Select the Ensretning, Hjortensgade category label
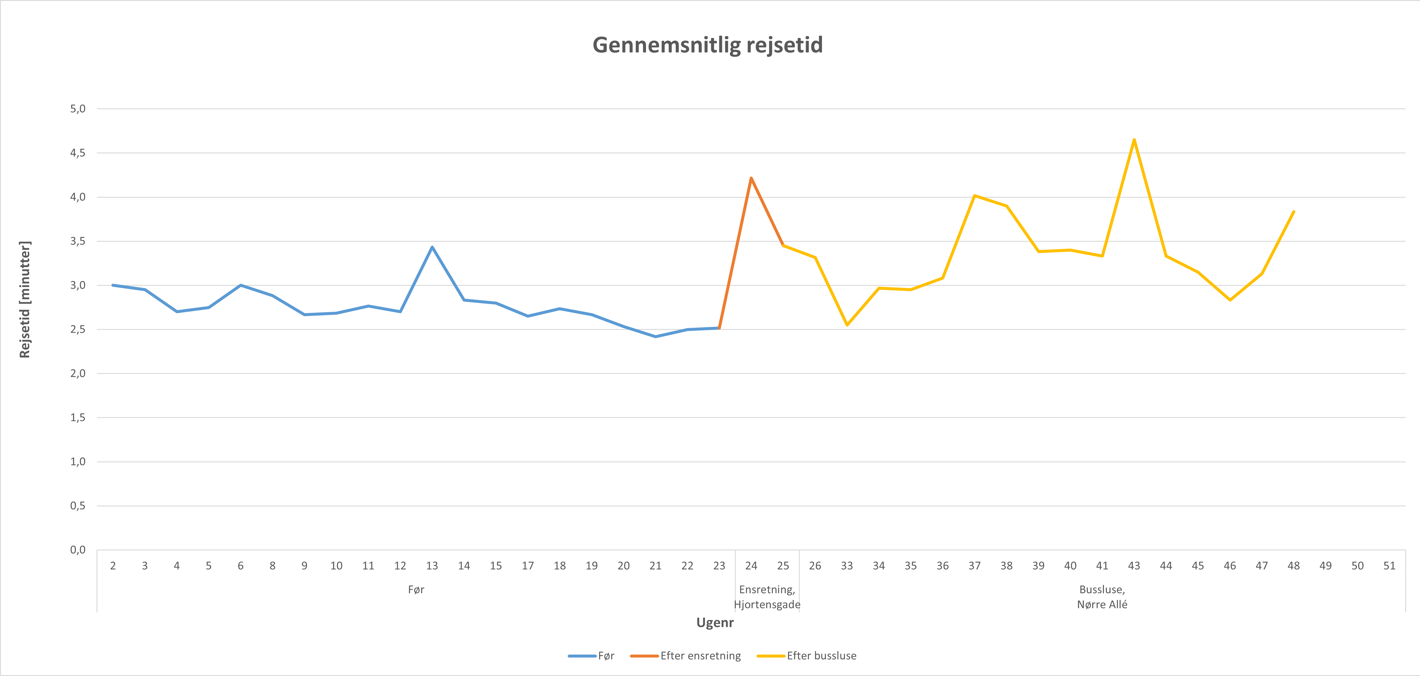 tap(767, 597)
